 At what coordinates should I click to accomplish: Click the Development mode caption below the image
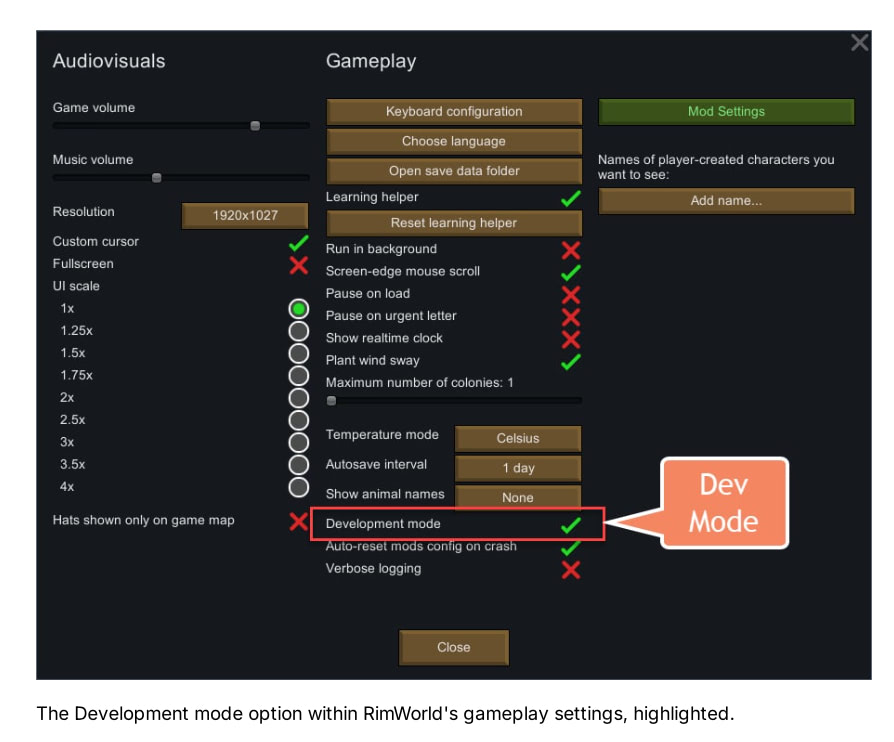[x=385, y=713]
